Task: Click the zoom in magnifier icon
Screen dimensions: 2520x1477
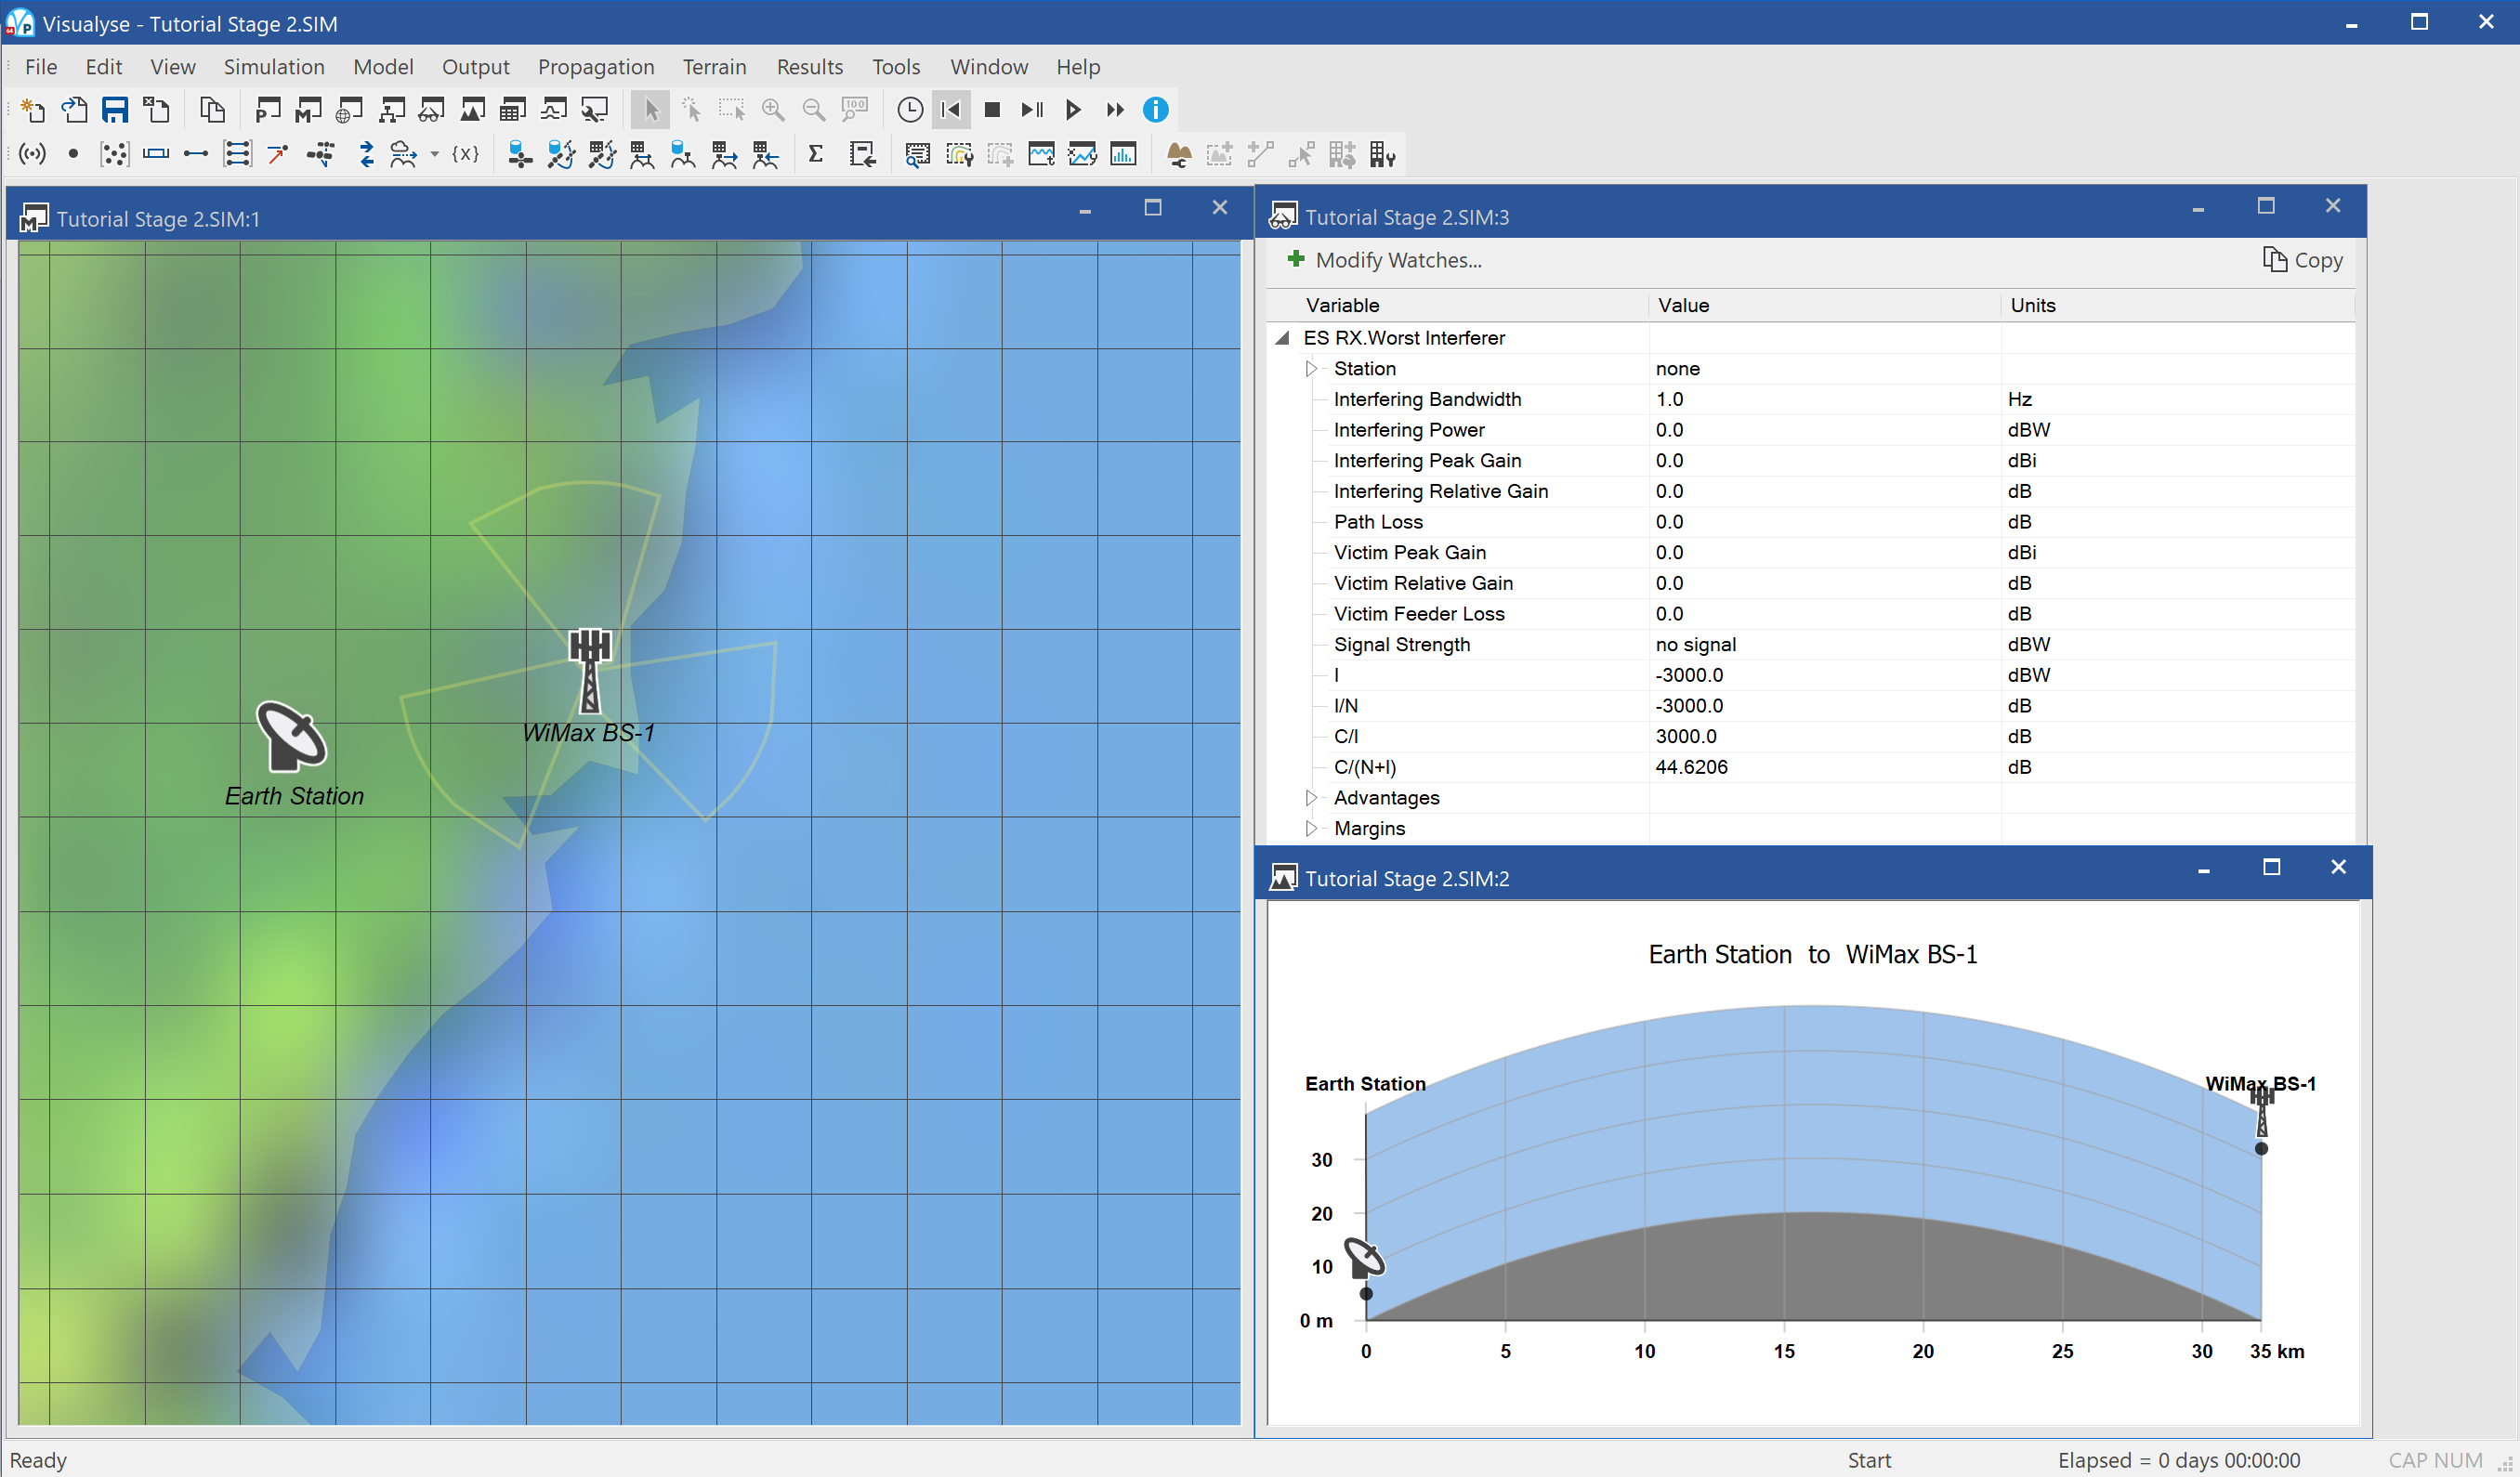Action: (x=773, y=109)
